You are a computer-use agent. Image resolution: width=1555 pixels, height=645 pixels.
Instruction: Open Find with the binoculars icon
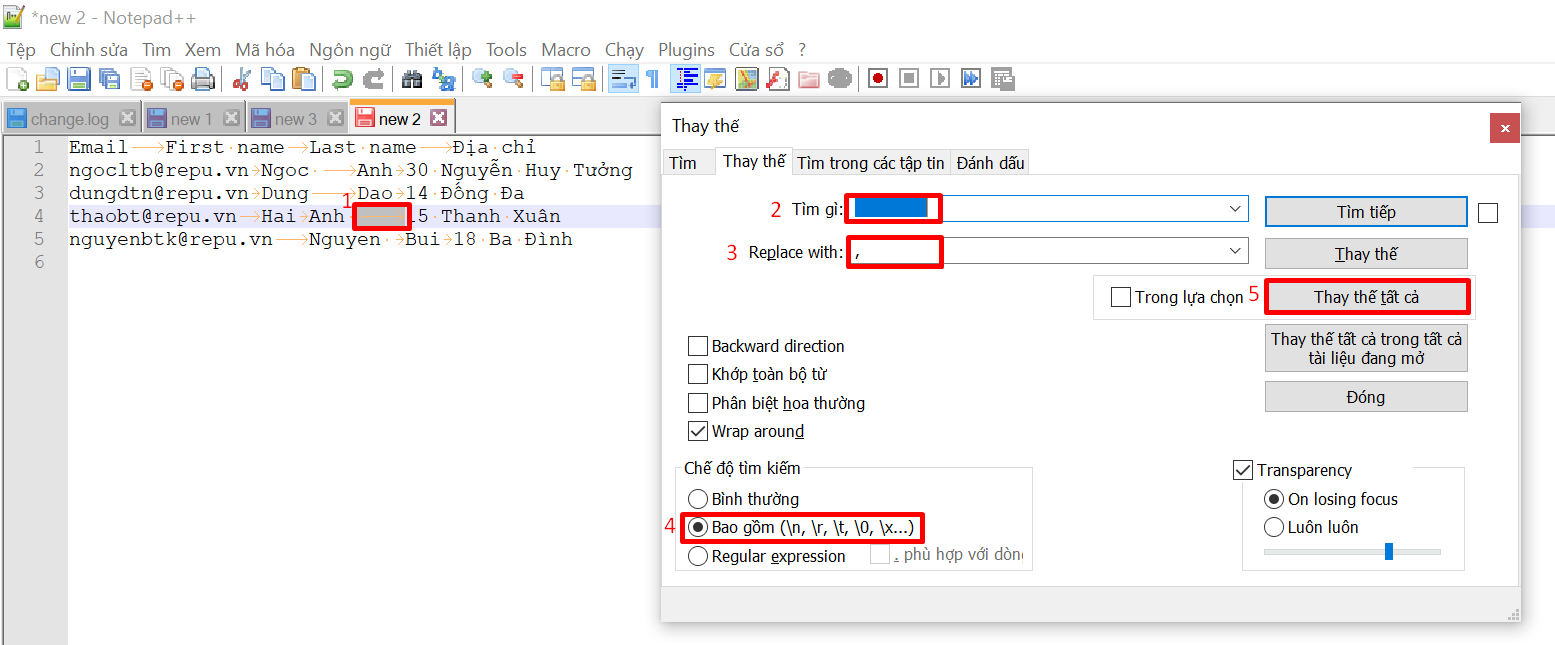(412, 79)
